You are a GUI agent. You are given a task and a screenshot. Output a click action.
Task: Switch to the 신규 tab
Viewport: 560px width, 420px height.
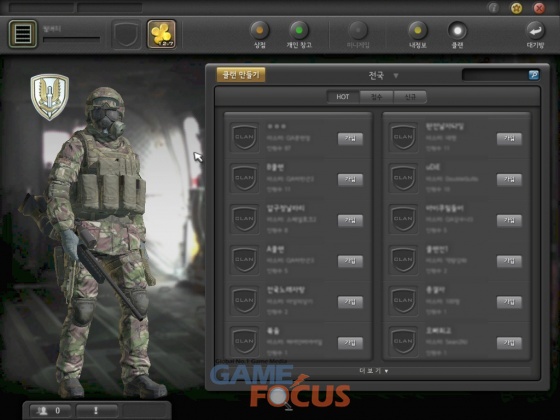tap(410, 97)
